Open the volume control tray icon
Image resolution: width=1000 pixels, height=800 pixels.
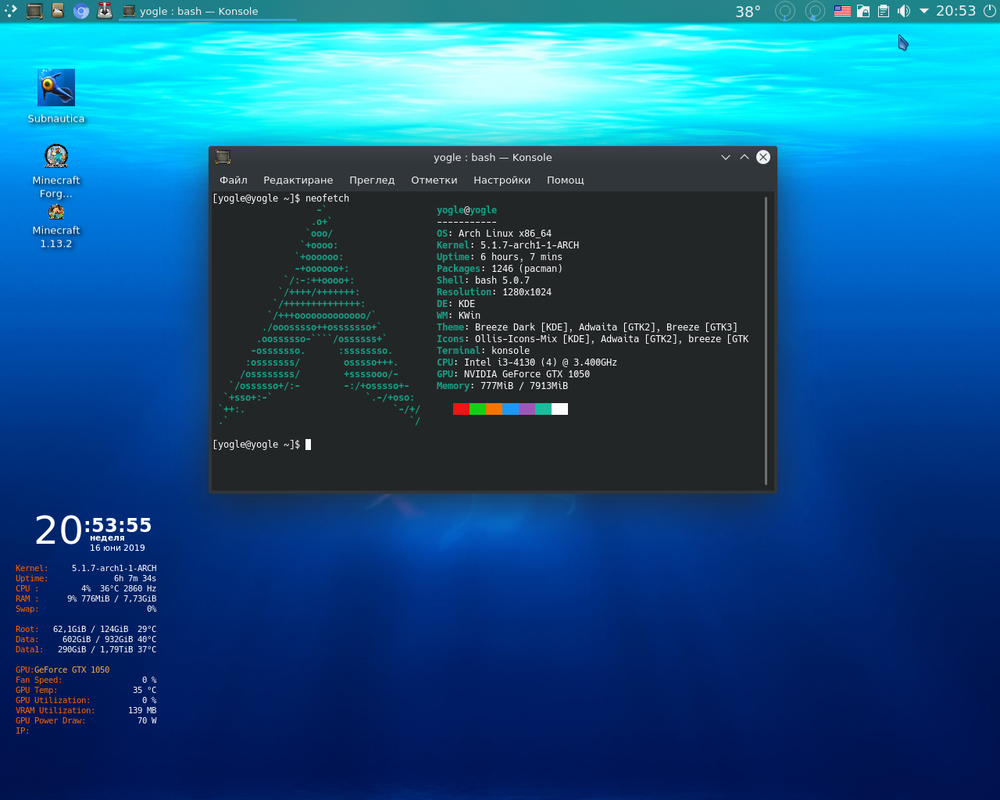pyautogui.click(x=904, y=11)
